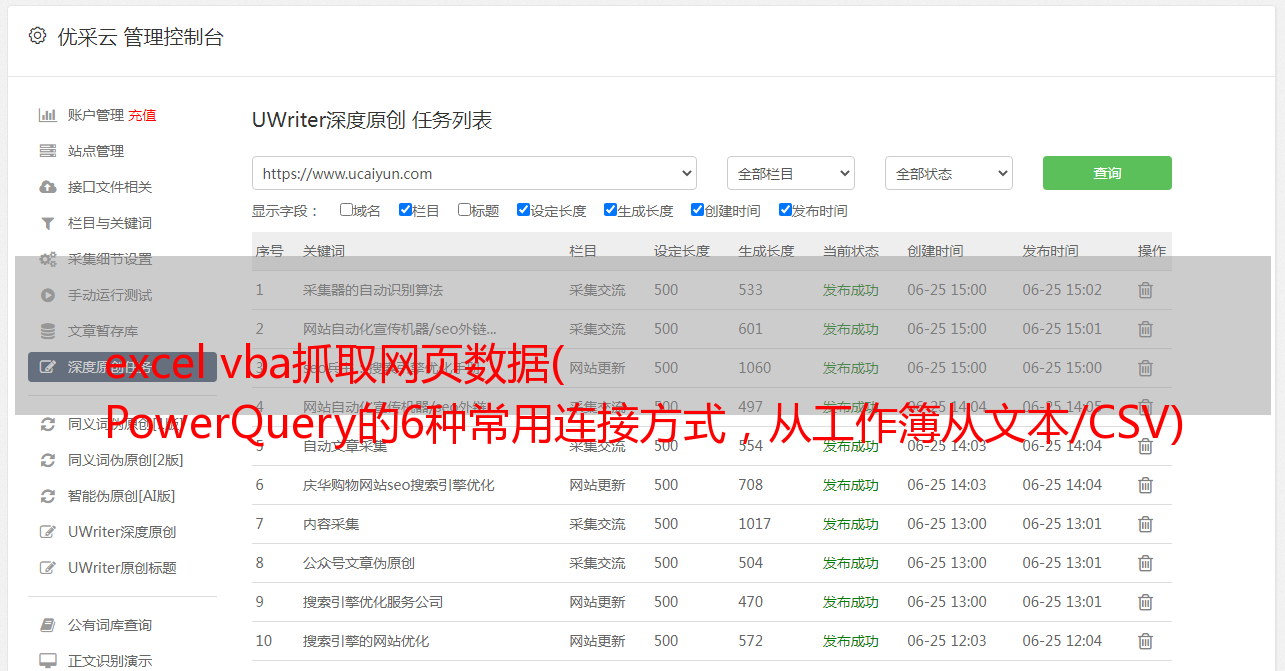This screenshot has width=1285, height=671.
Task: Click publish time 06-25 12:04
Action: (x=1062, y=641)
